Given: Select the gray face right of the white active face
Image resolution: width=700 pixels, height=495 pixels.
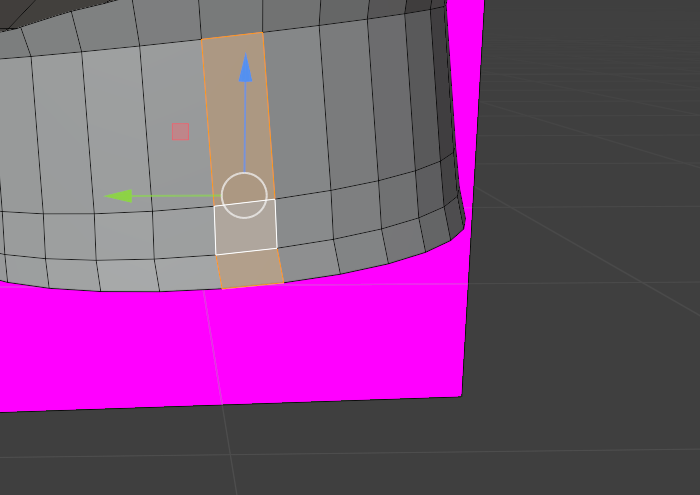Looking at the screenshot, I should tap(303, 220).
